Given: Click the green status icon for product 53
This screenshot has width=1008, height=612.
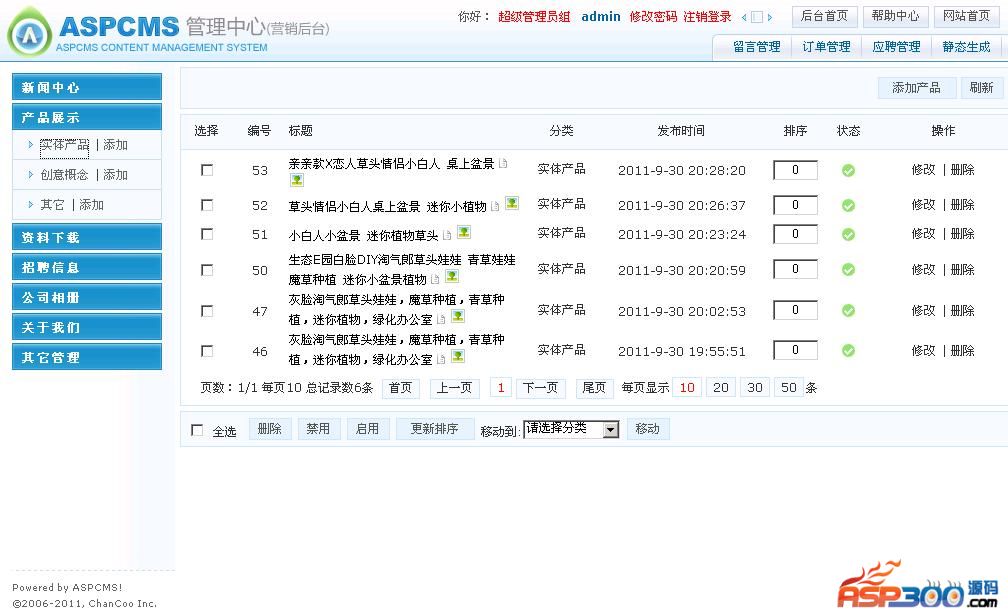Looking at the screenshot, I should pyautogui.click(x=848, y=171).
